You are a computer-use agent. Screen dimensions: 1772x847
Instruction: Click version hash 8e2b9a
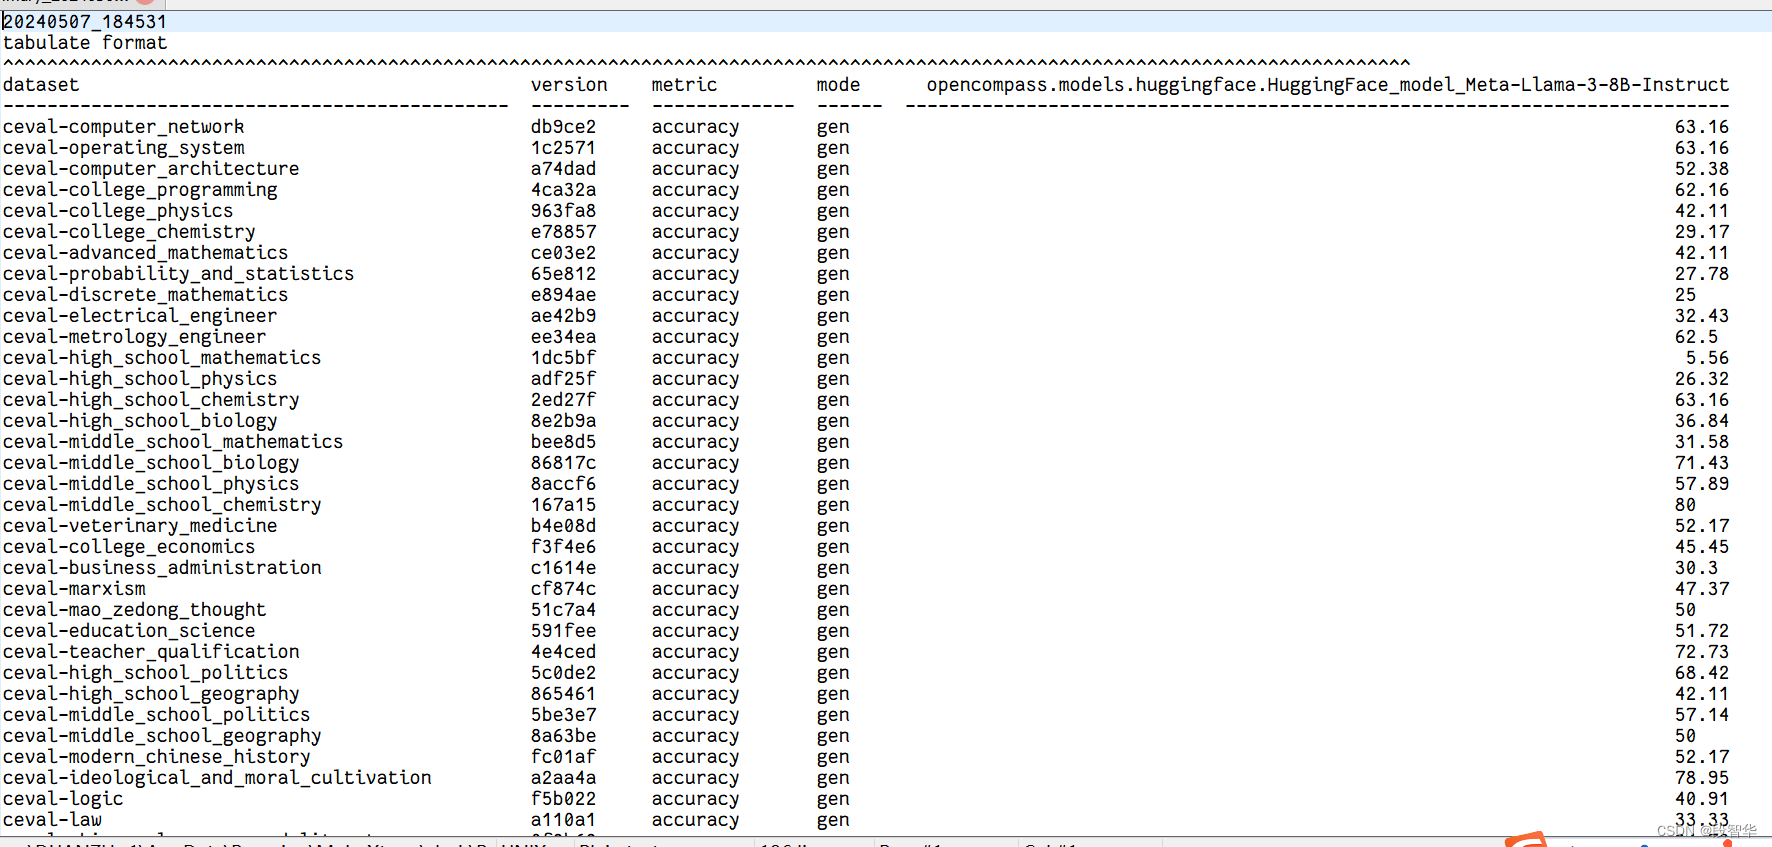pos(563,421)
